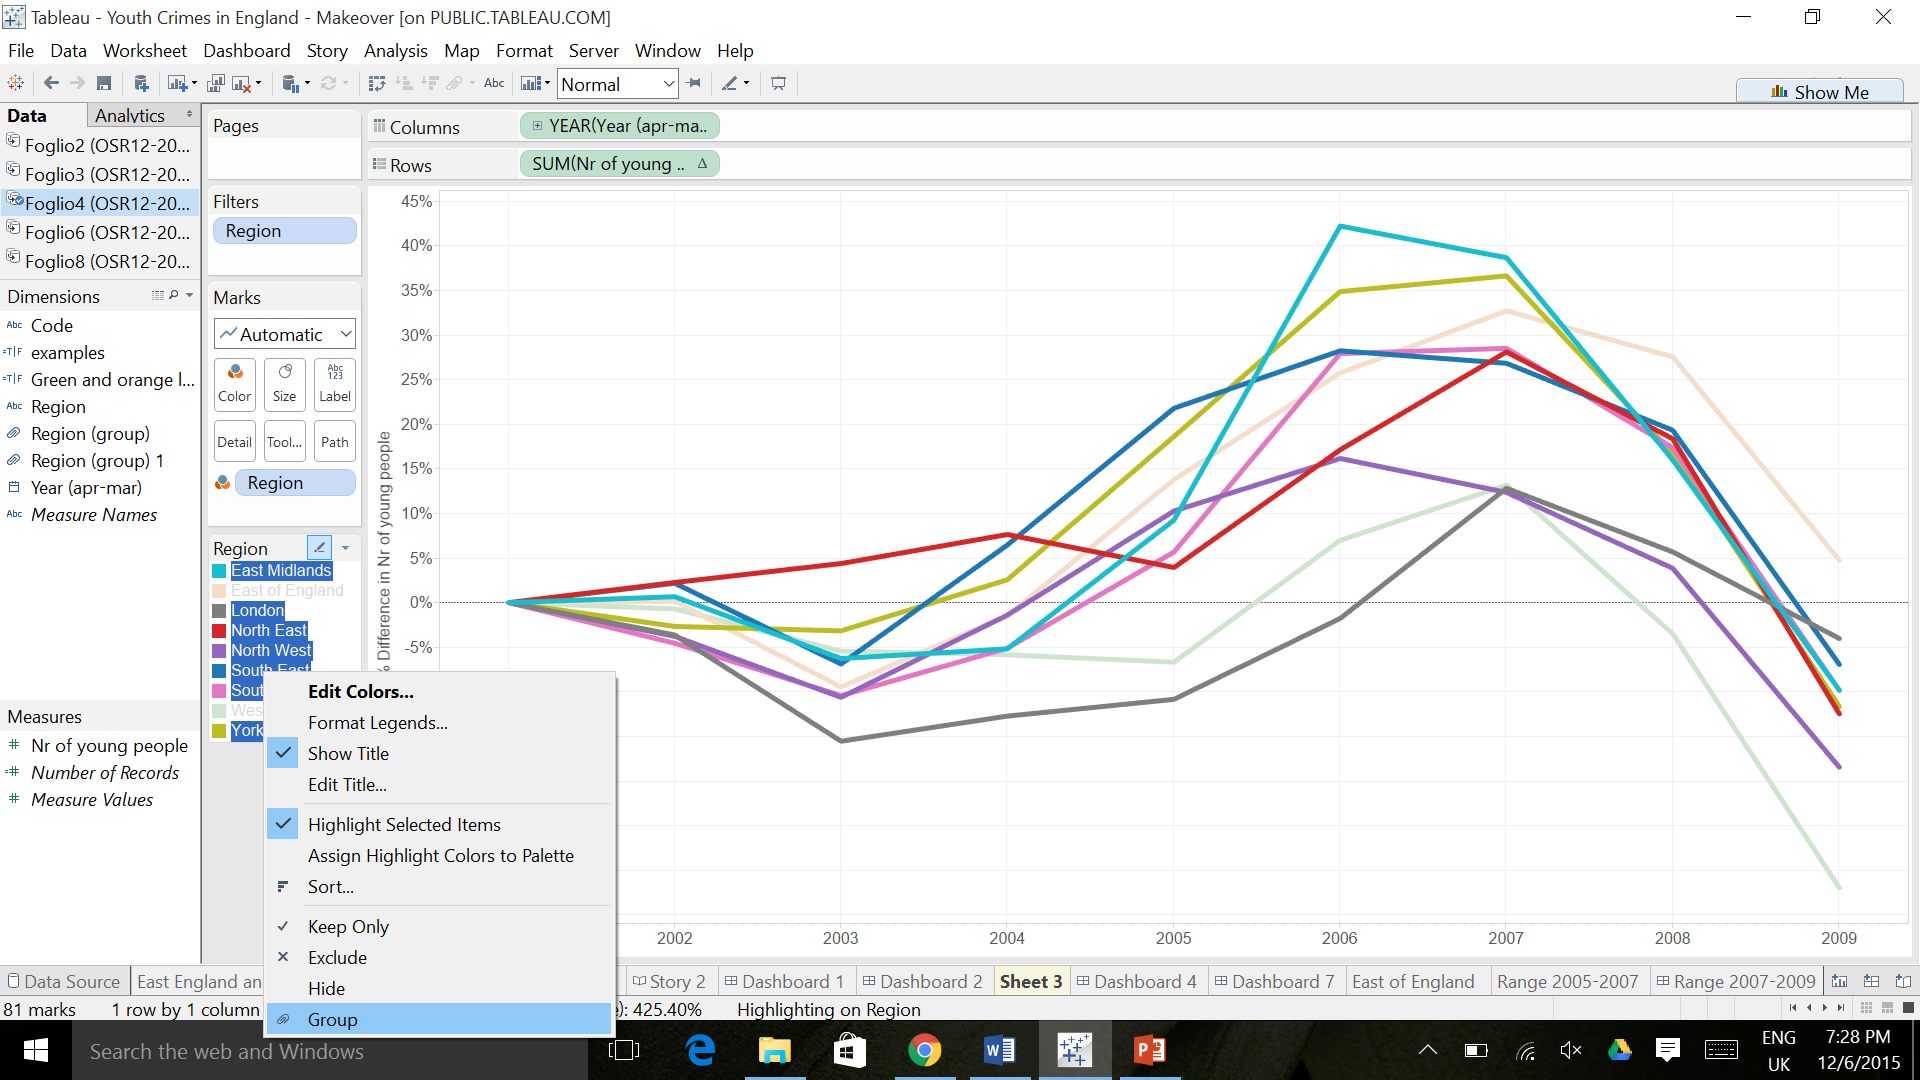Switch to the Dashboard 4 tab
The height and width of the screenshot is (1080, 1920).
(x=1136, y=982)
